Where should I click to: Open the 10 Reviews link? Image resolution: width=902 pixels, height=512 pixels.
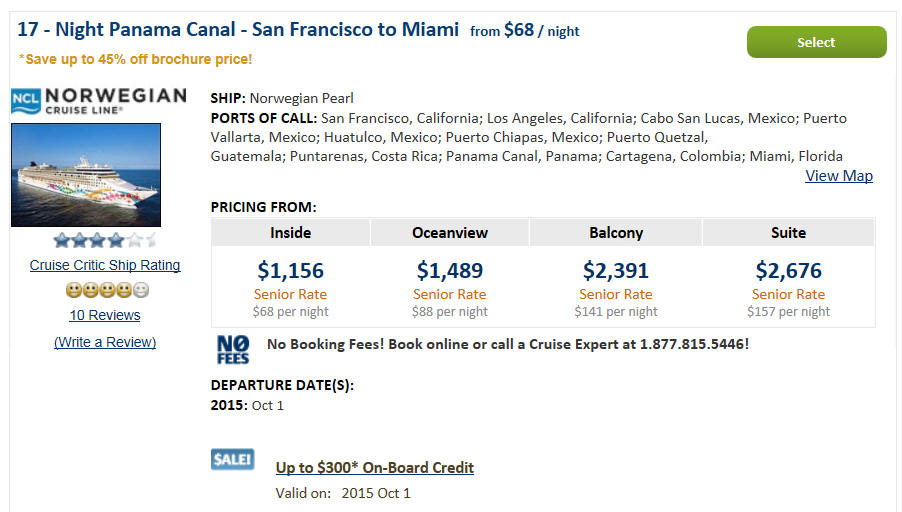point(105,315)
